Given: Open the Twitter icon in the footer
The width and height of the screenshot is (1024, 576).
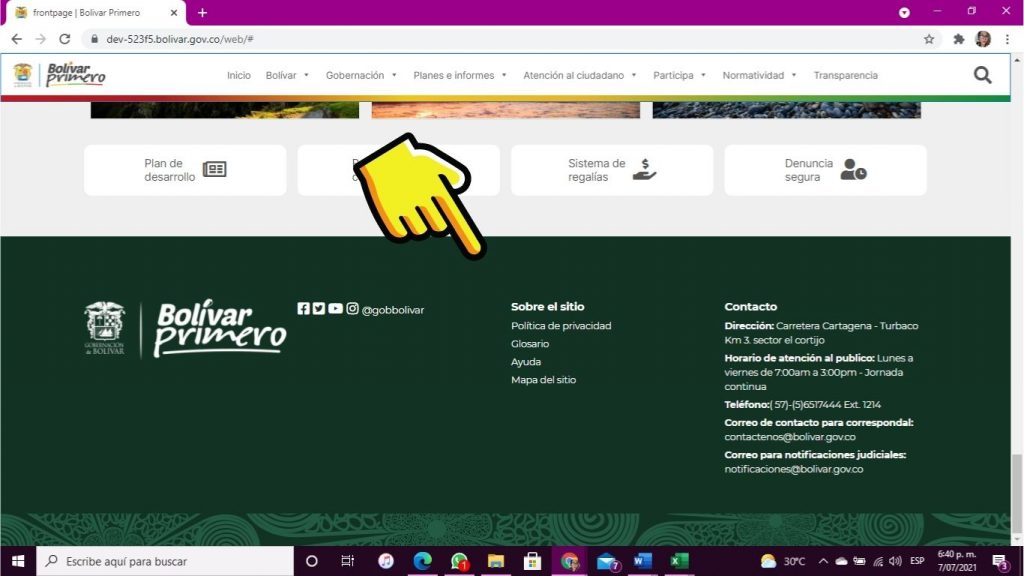Looking at the screenshot, I should click(x=319, y=308).
